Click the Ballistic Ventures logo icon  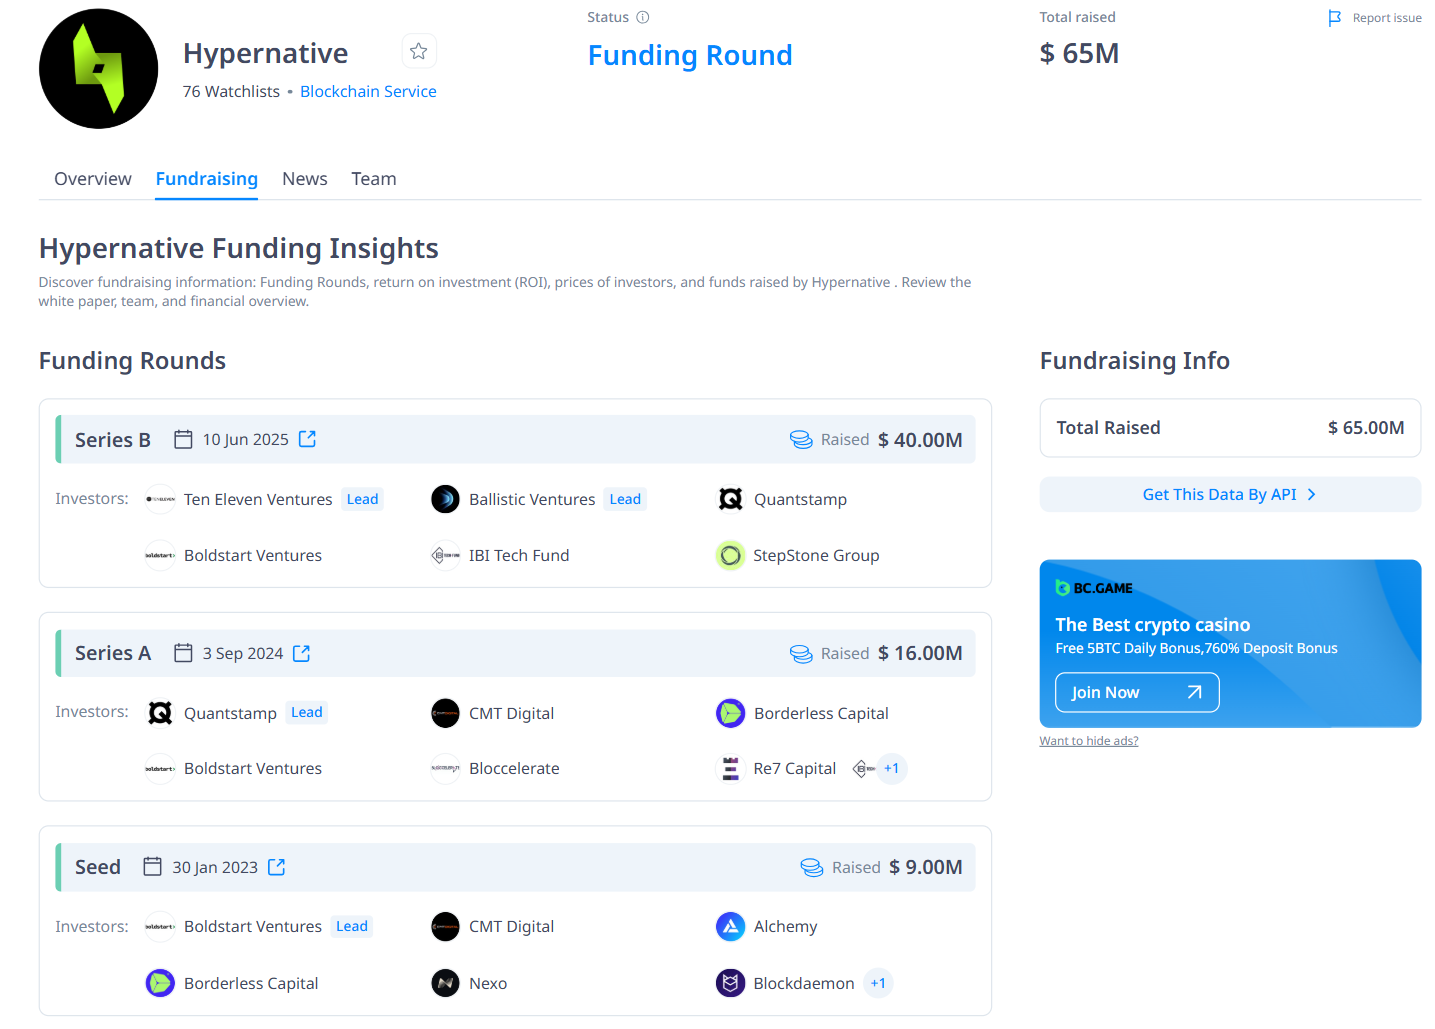[445, 499]
